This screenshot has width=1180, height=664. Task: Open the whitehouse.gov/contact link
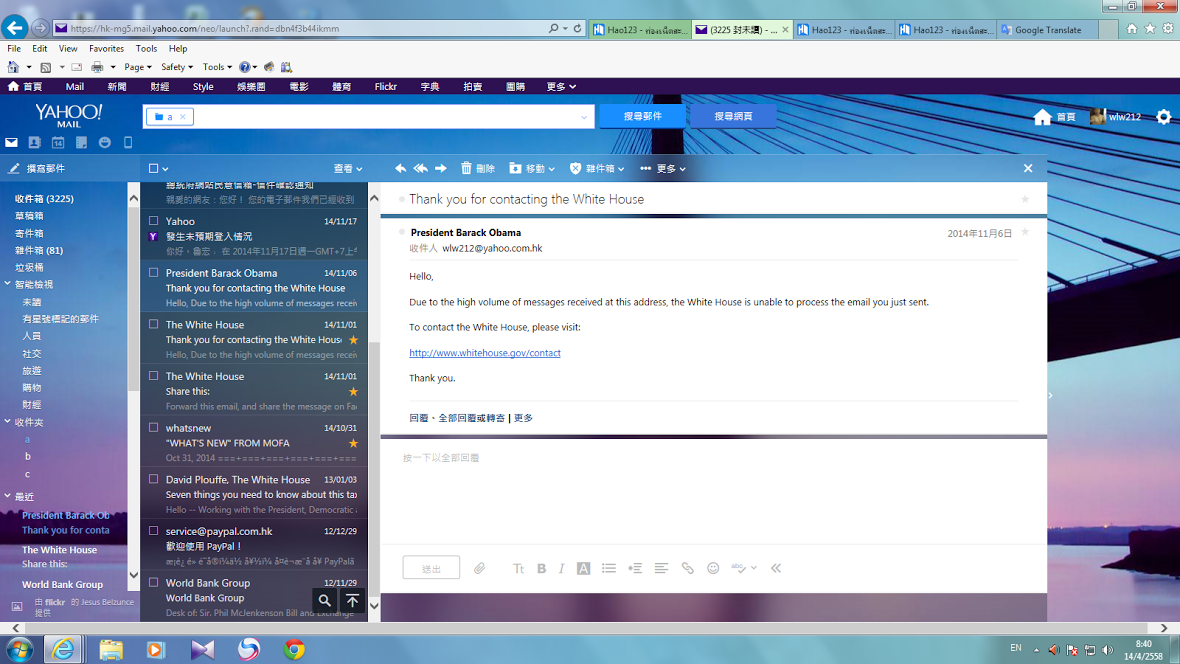pyautogui.click(x=485, y=352)
